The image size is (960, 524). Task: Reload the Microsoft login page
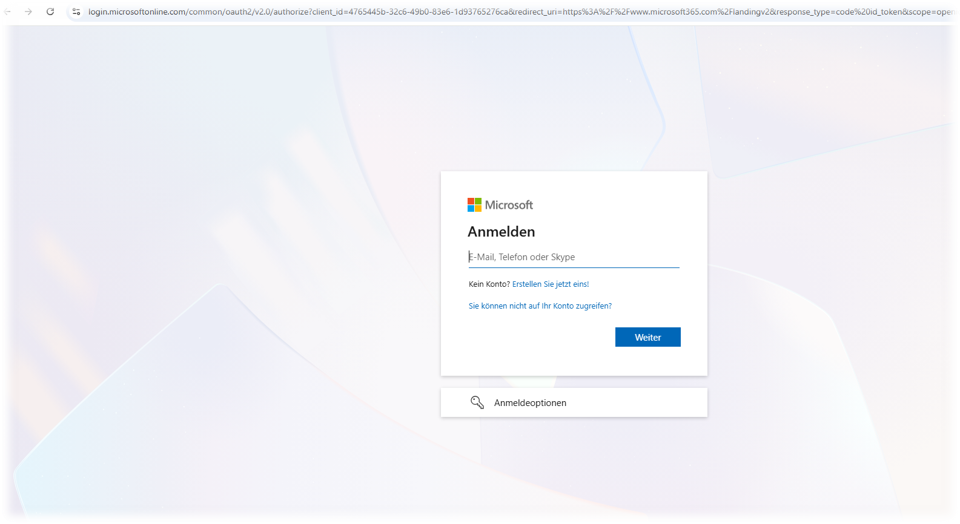[x=50, y=11]
